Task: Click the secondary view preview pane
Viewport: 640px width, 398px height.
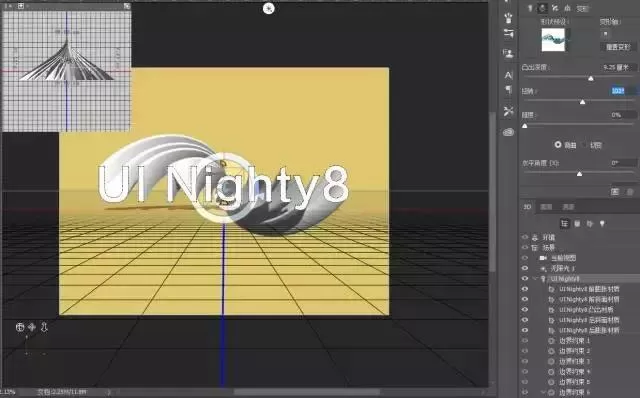Action: click(67, 71)
